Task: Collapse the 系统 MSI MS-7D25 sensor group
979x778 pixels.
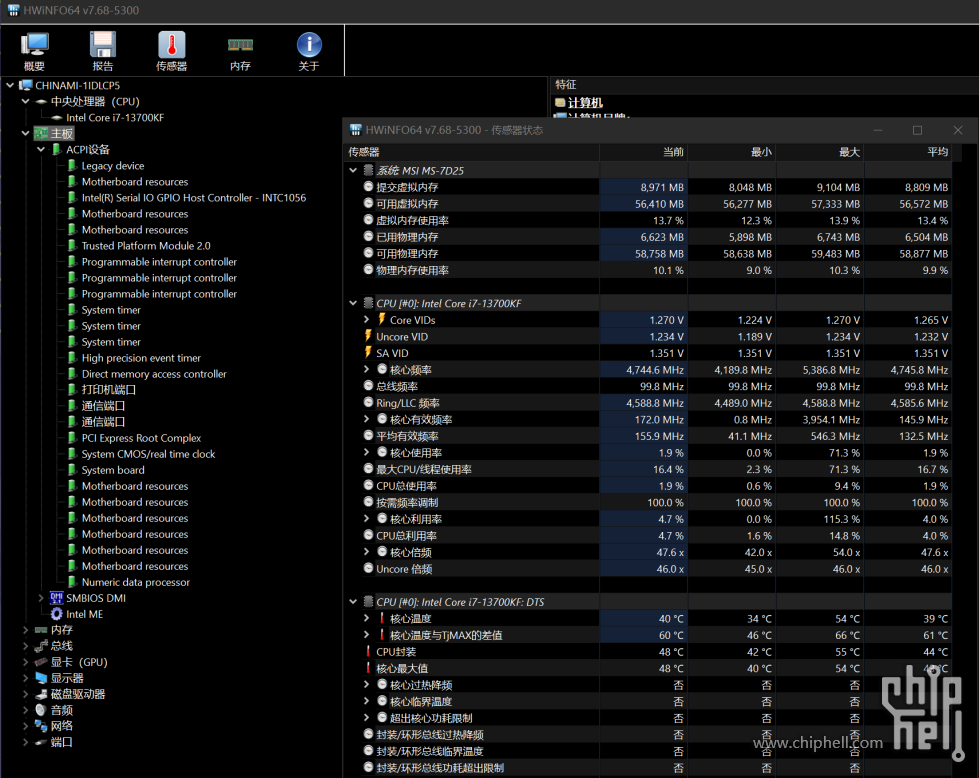Action: pyautogui.click(x=353, y=170)
